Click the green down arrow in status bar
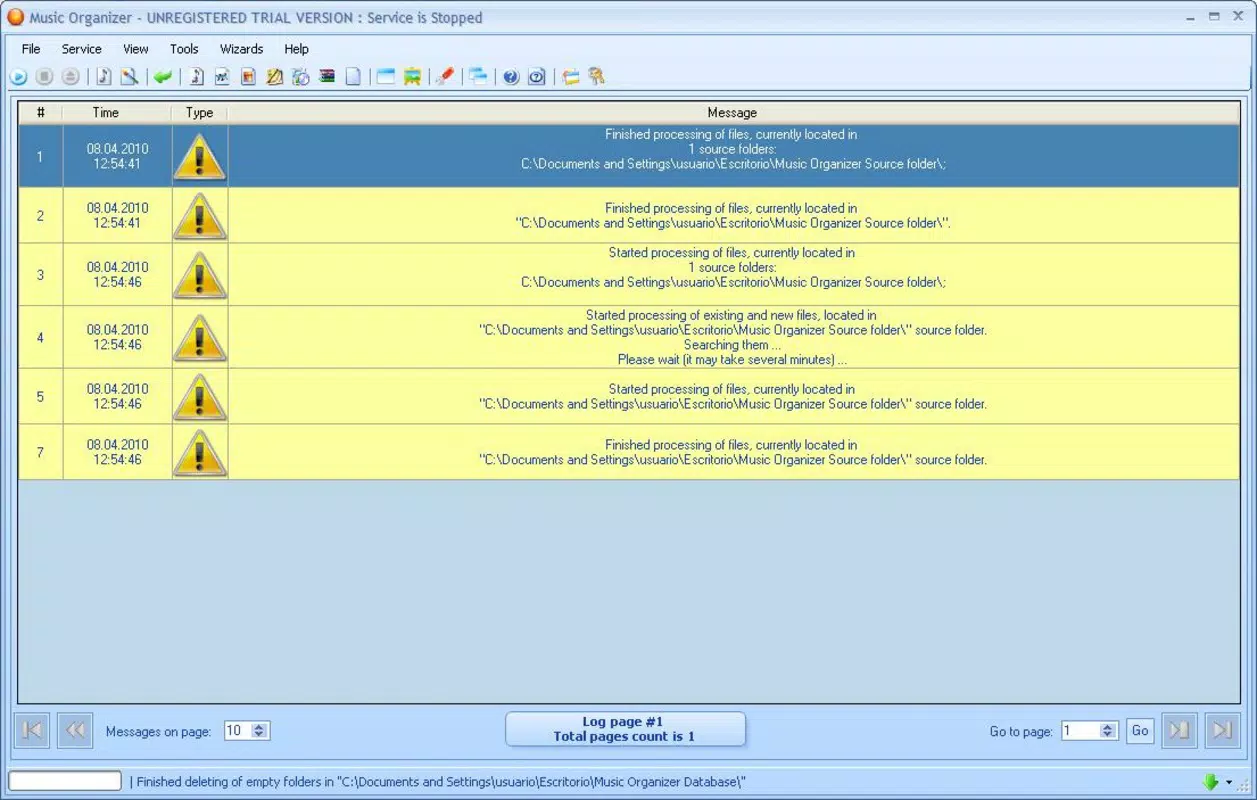This screenshot has width=1257, height=800. 1211,782
